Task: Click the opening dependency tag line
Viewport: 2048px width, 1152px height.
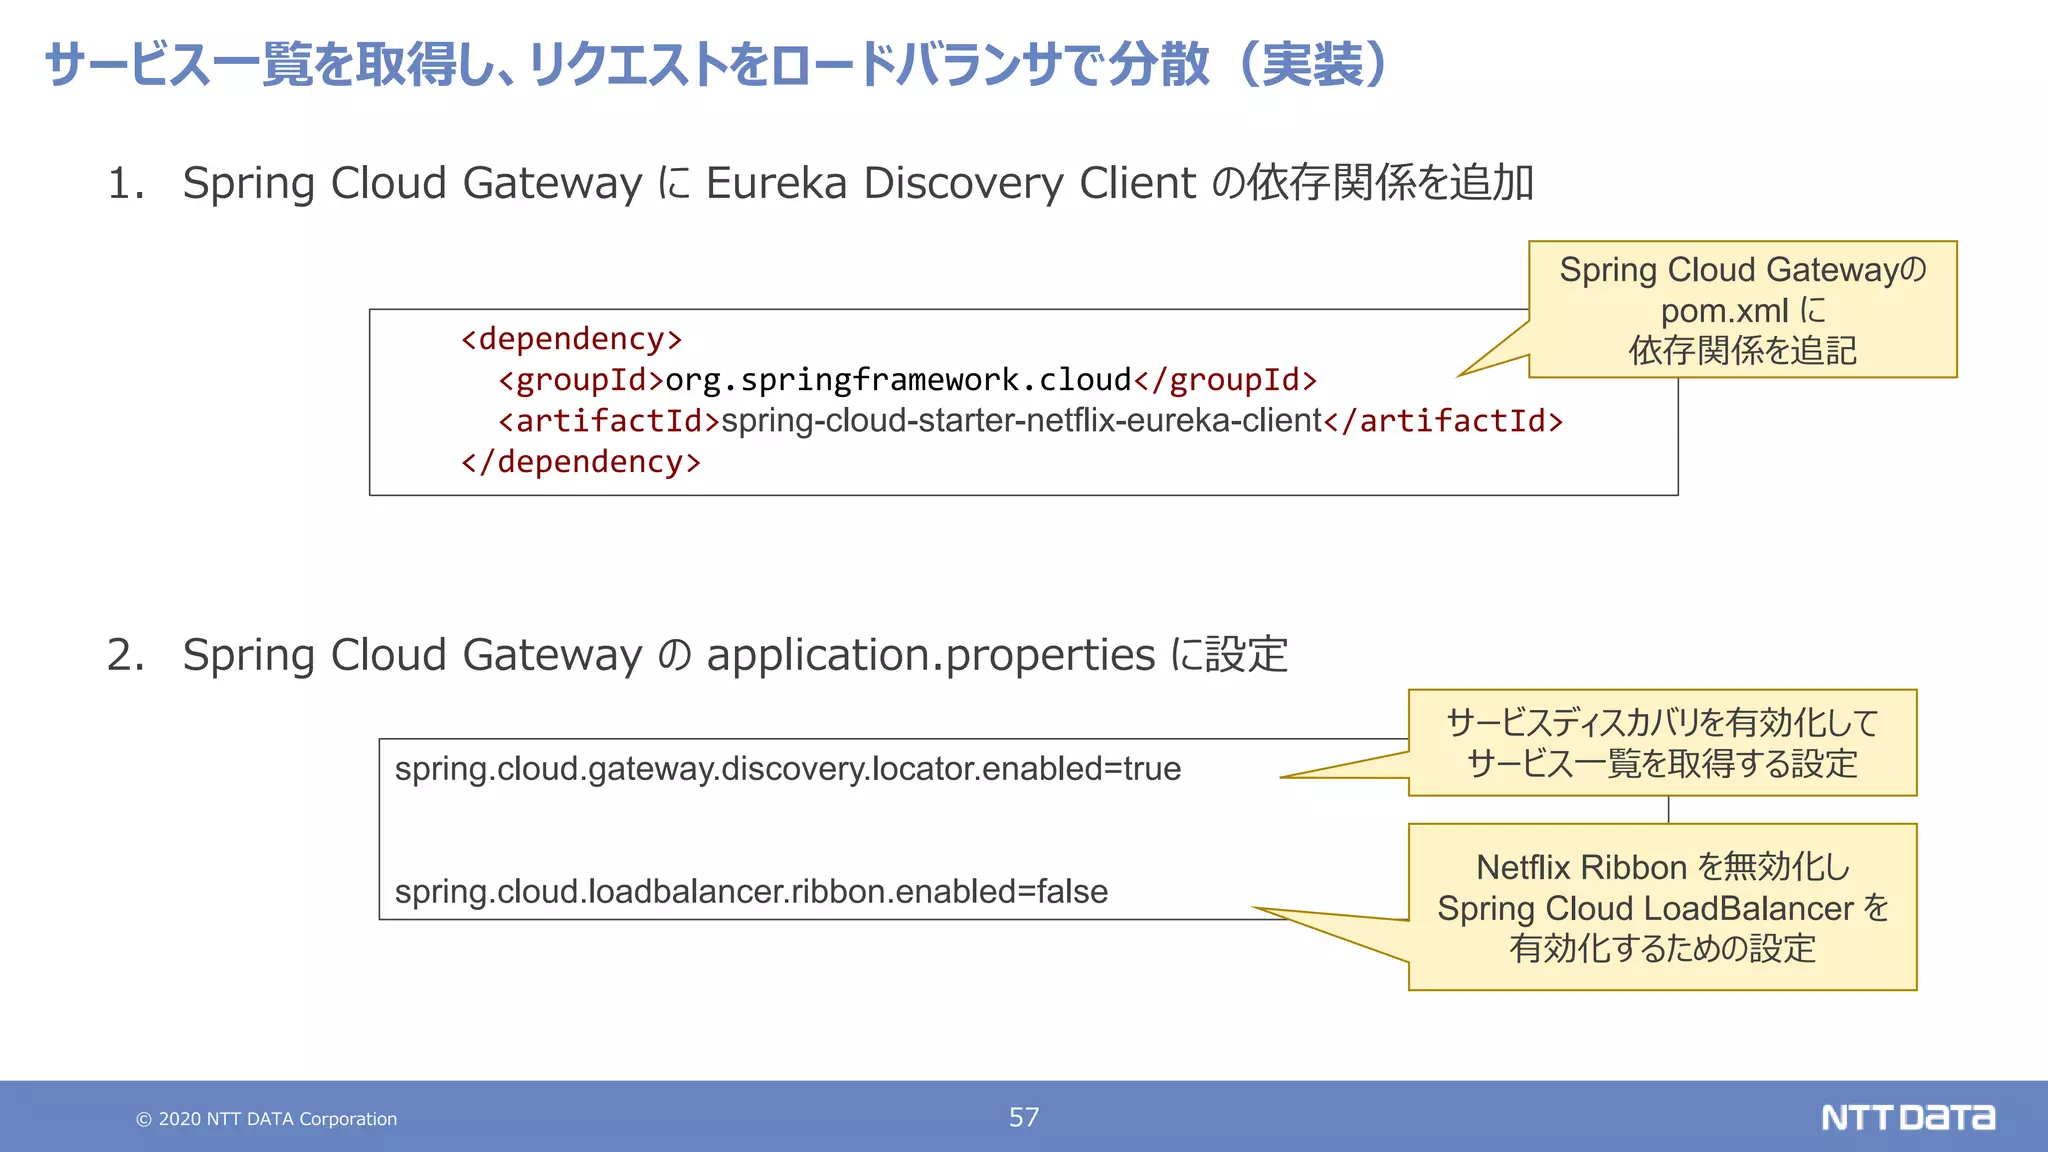Action: click(571, 339)
